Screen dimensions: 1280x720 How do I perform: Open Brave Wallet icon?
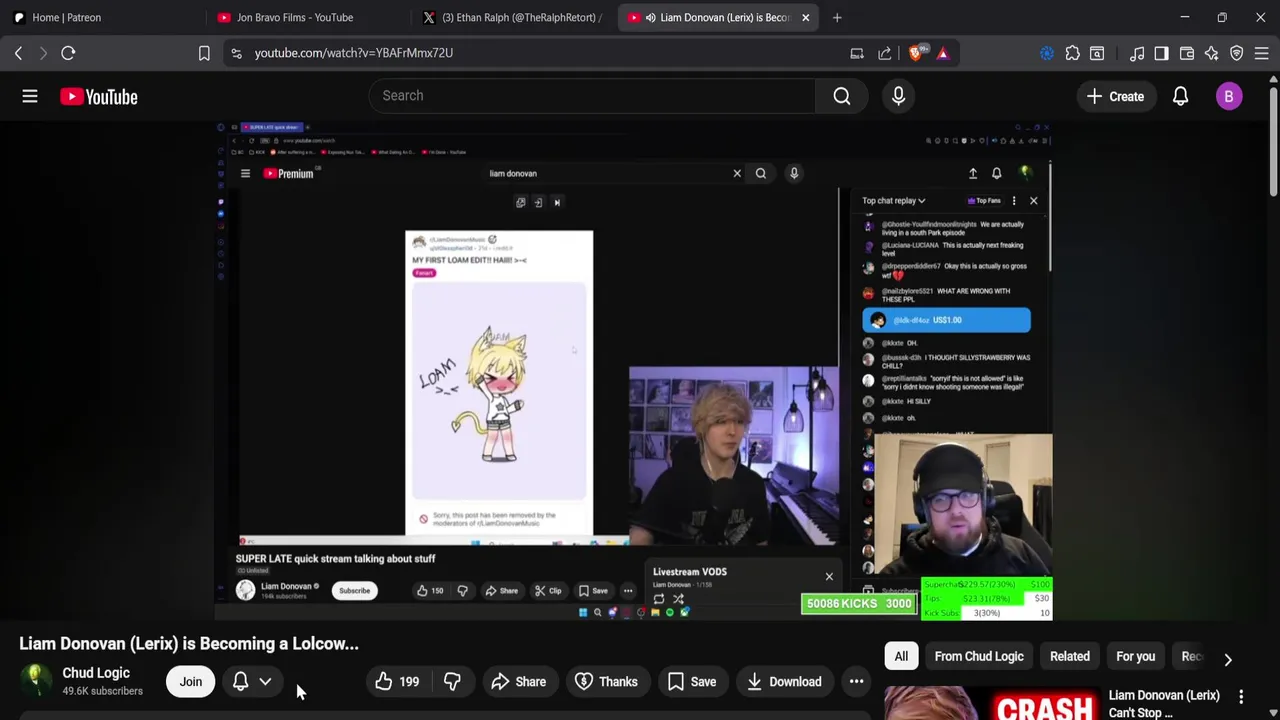pos(1187,53)
